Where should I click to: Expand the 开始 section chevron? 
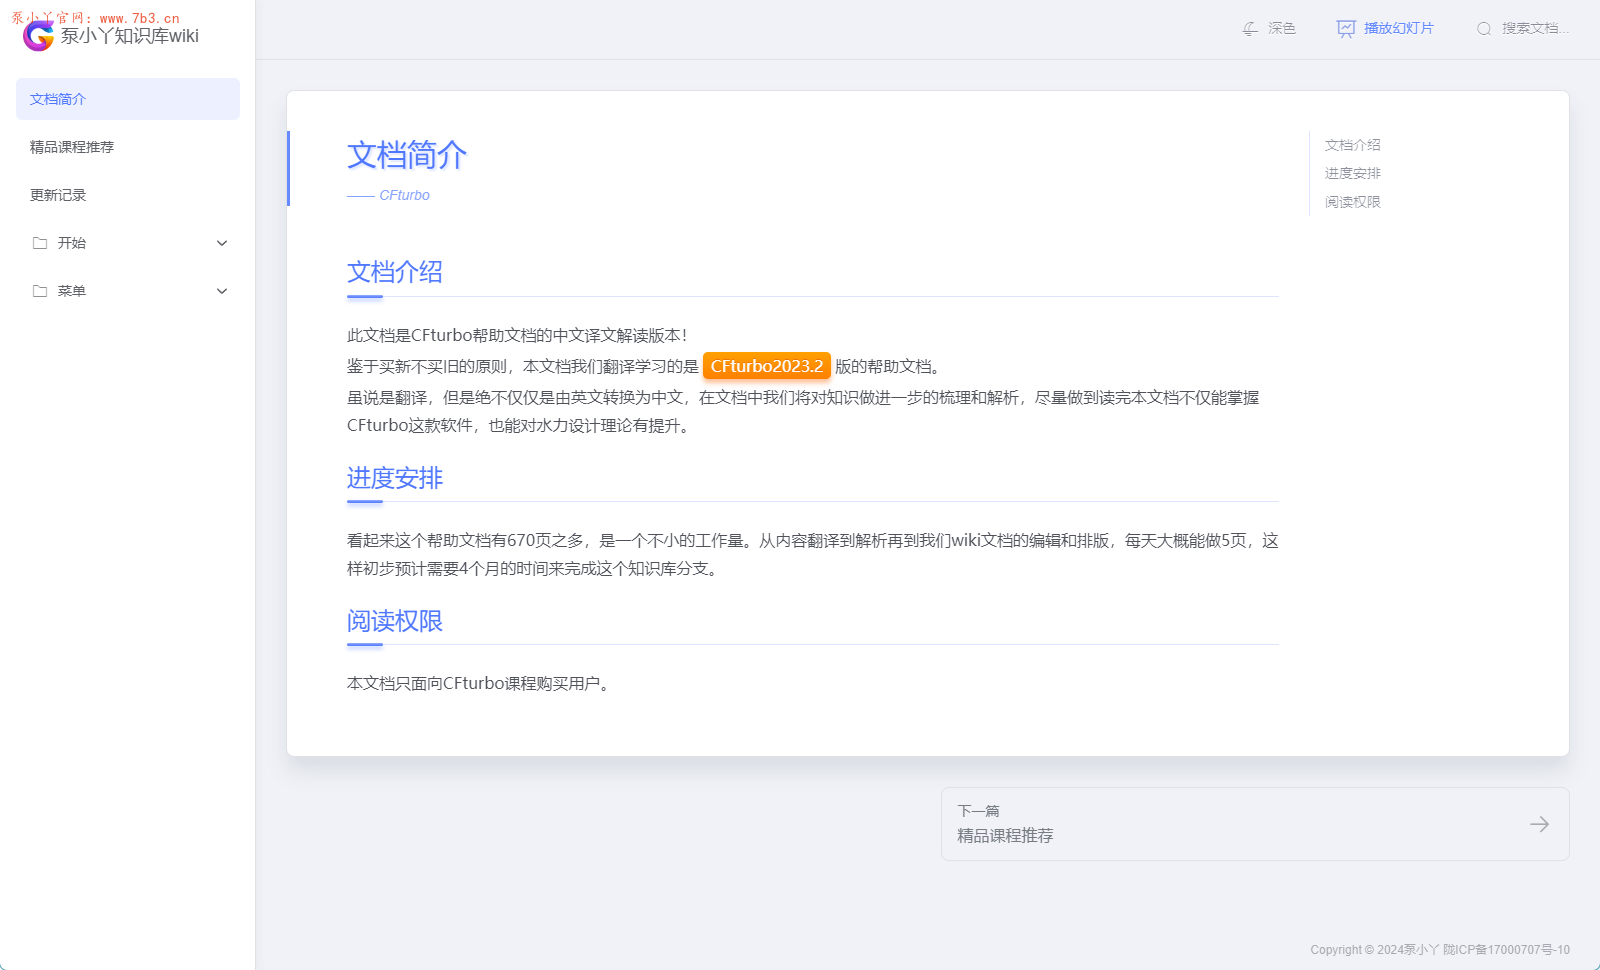pyautogui.click(x=222, y=243)
